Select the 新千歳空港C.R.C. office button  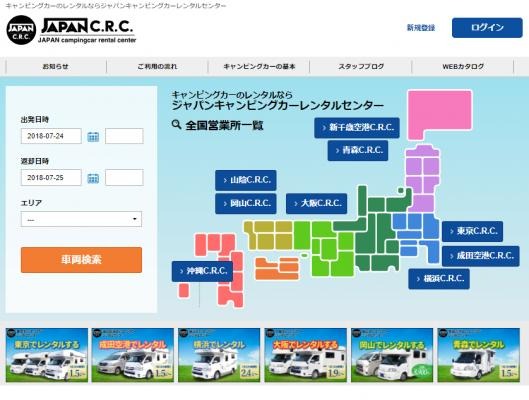pos(357,128)
